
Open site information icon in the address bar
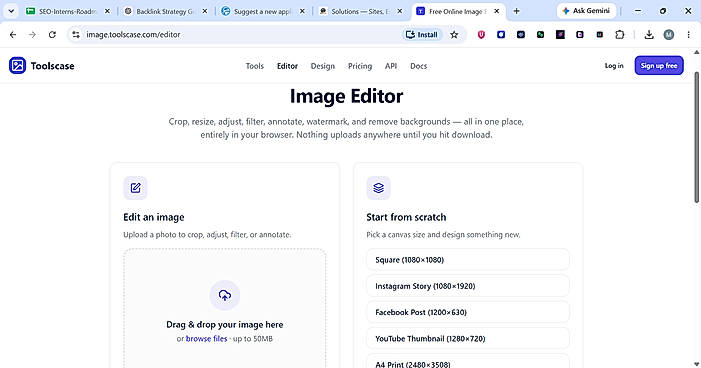pyautogui.click(x=76, y=34)
